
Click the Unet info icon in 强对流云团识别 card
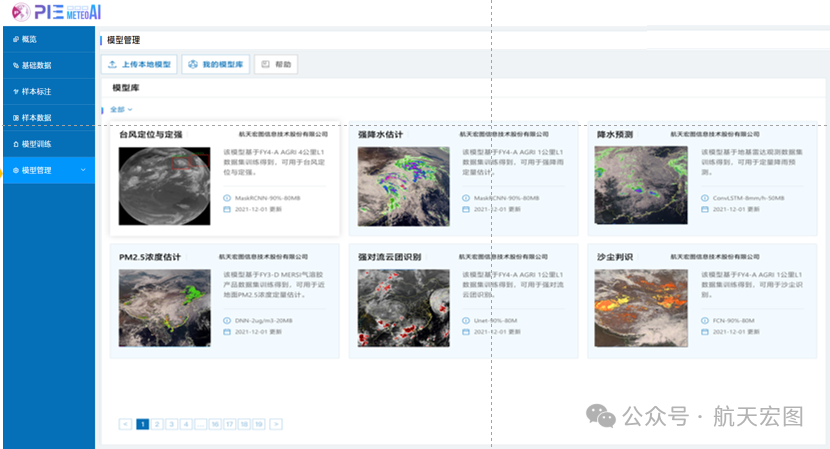tap(466, 321)
